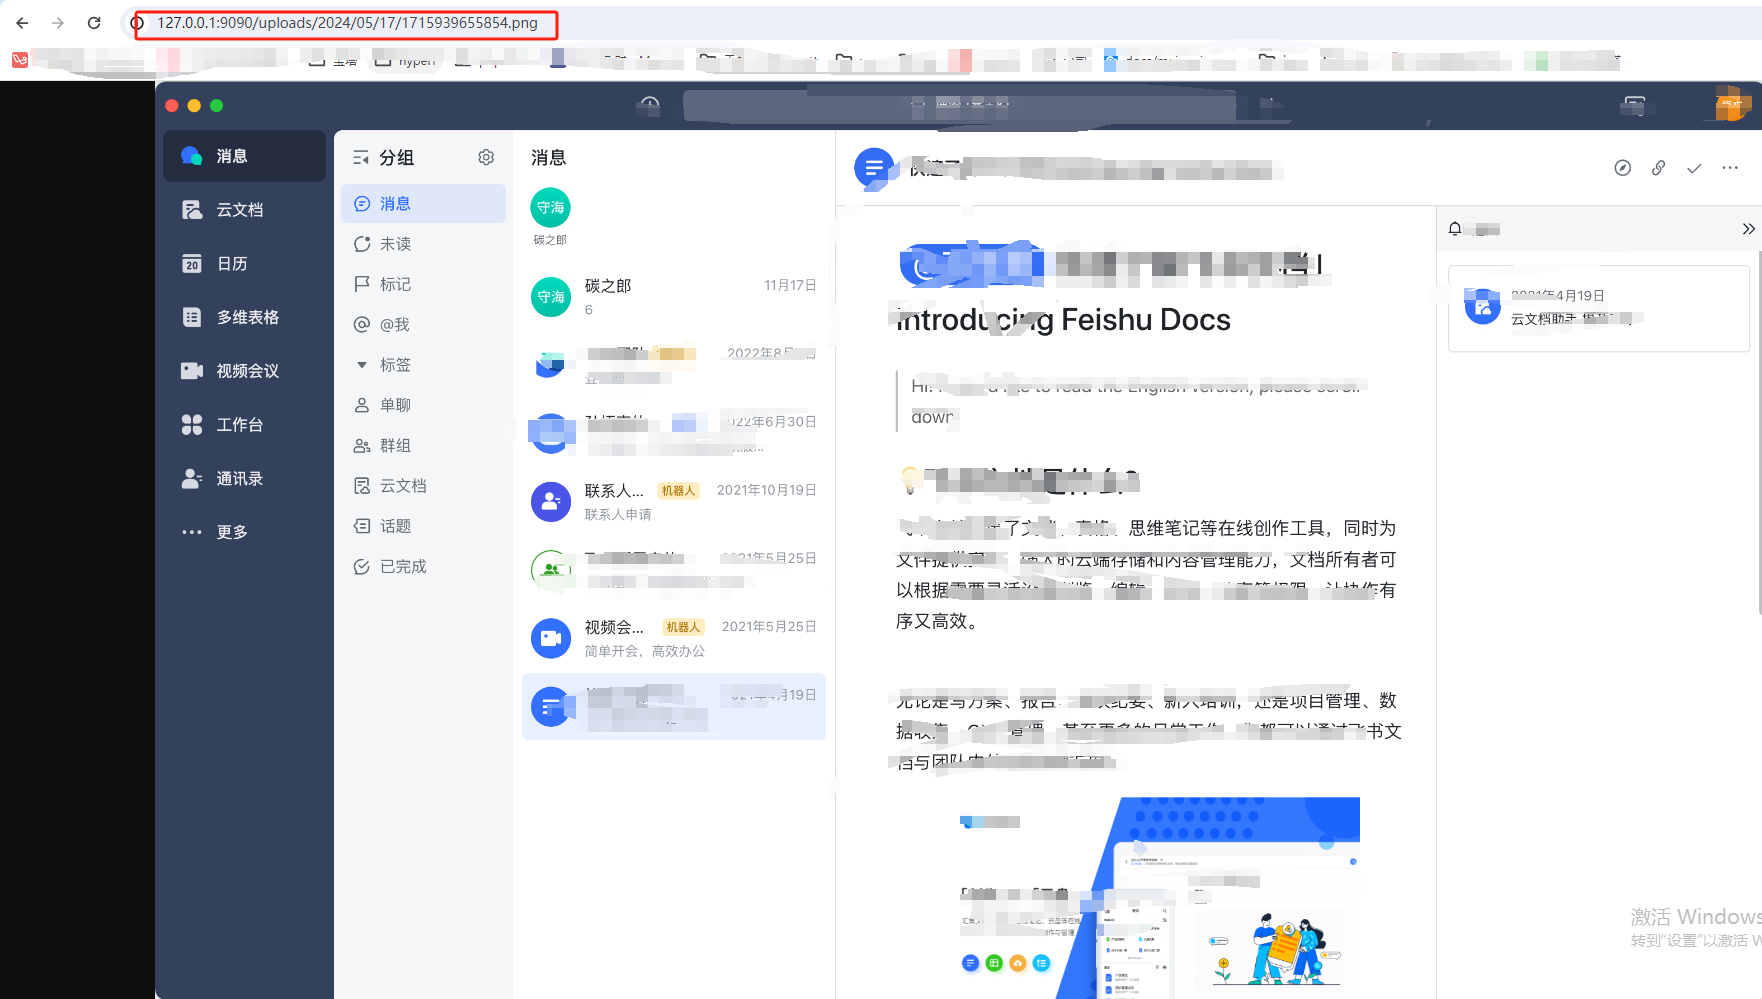This screenshot has height=999, width=1762.
Task: Click the Introducing Feishu Docs heading
Action: (x=1064, y=320)
